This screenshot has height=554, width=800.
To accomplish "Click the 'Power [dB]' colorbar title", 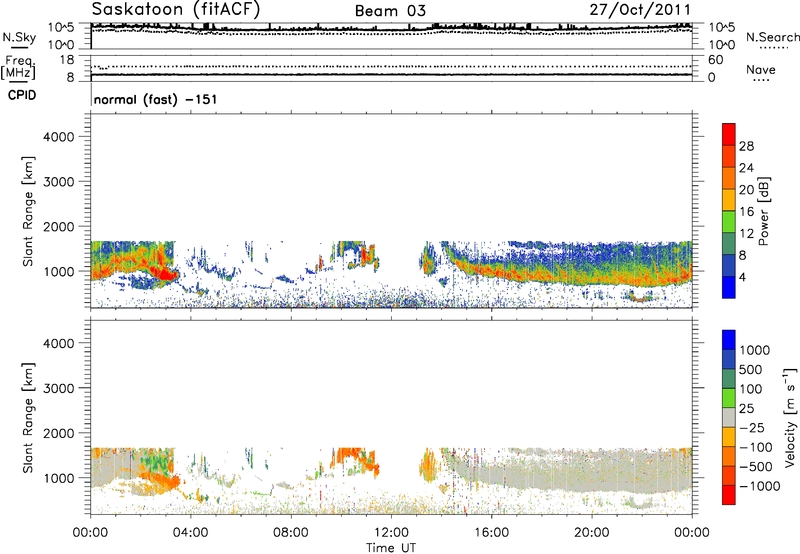I will tap(764, 211).
